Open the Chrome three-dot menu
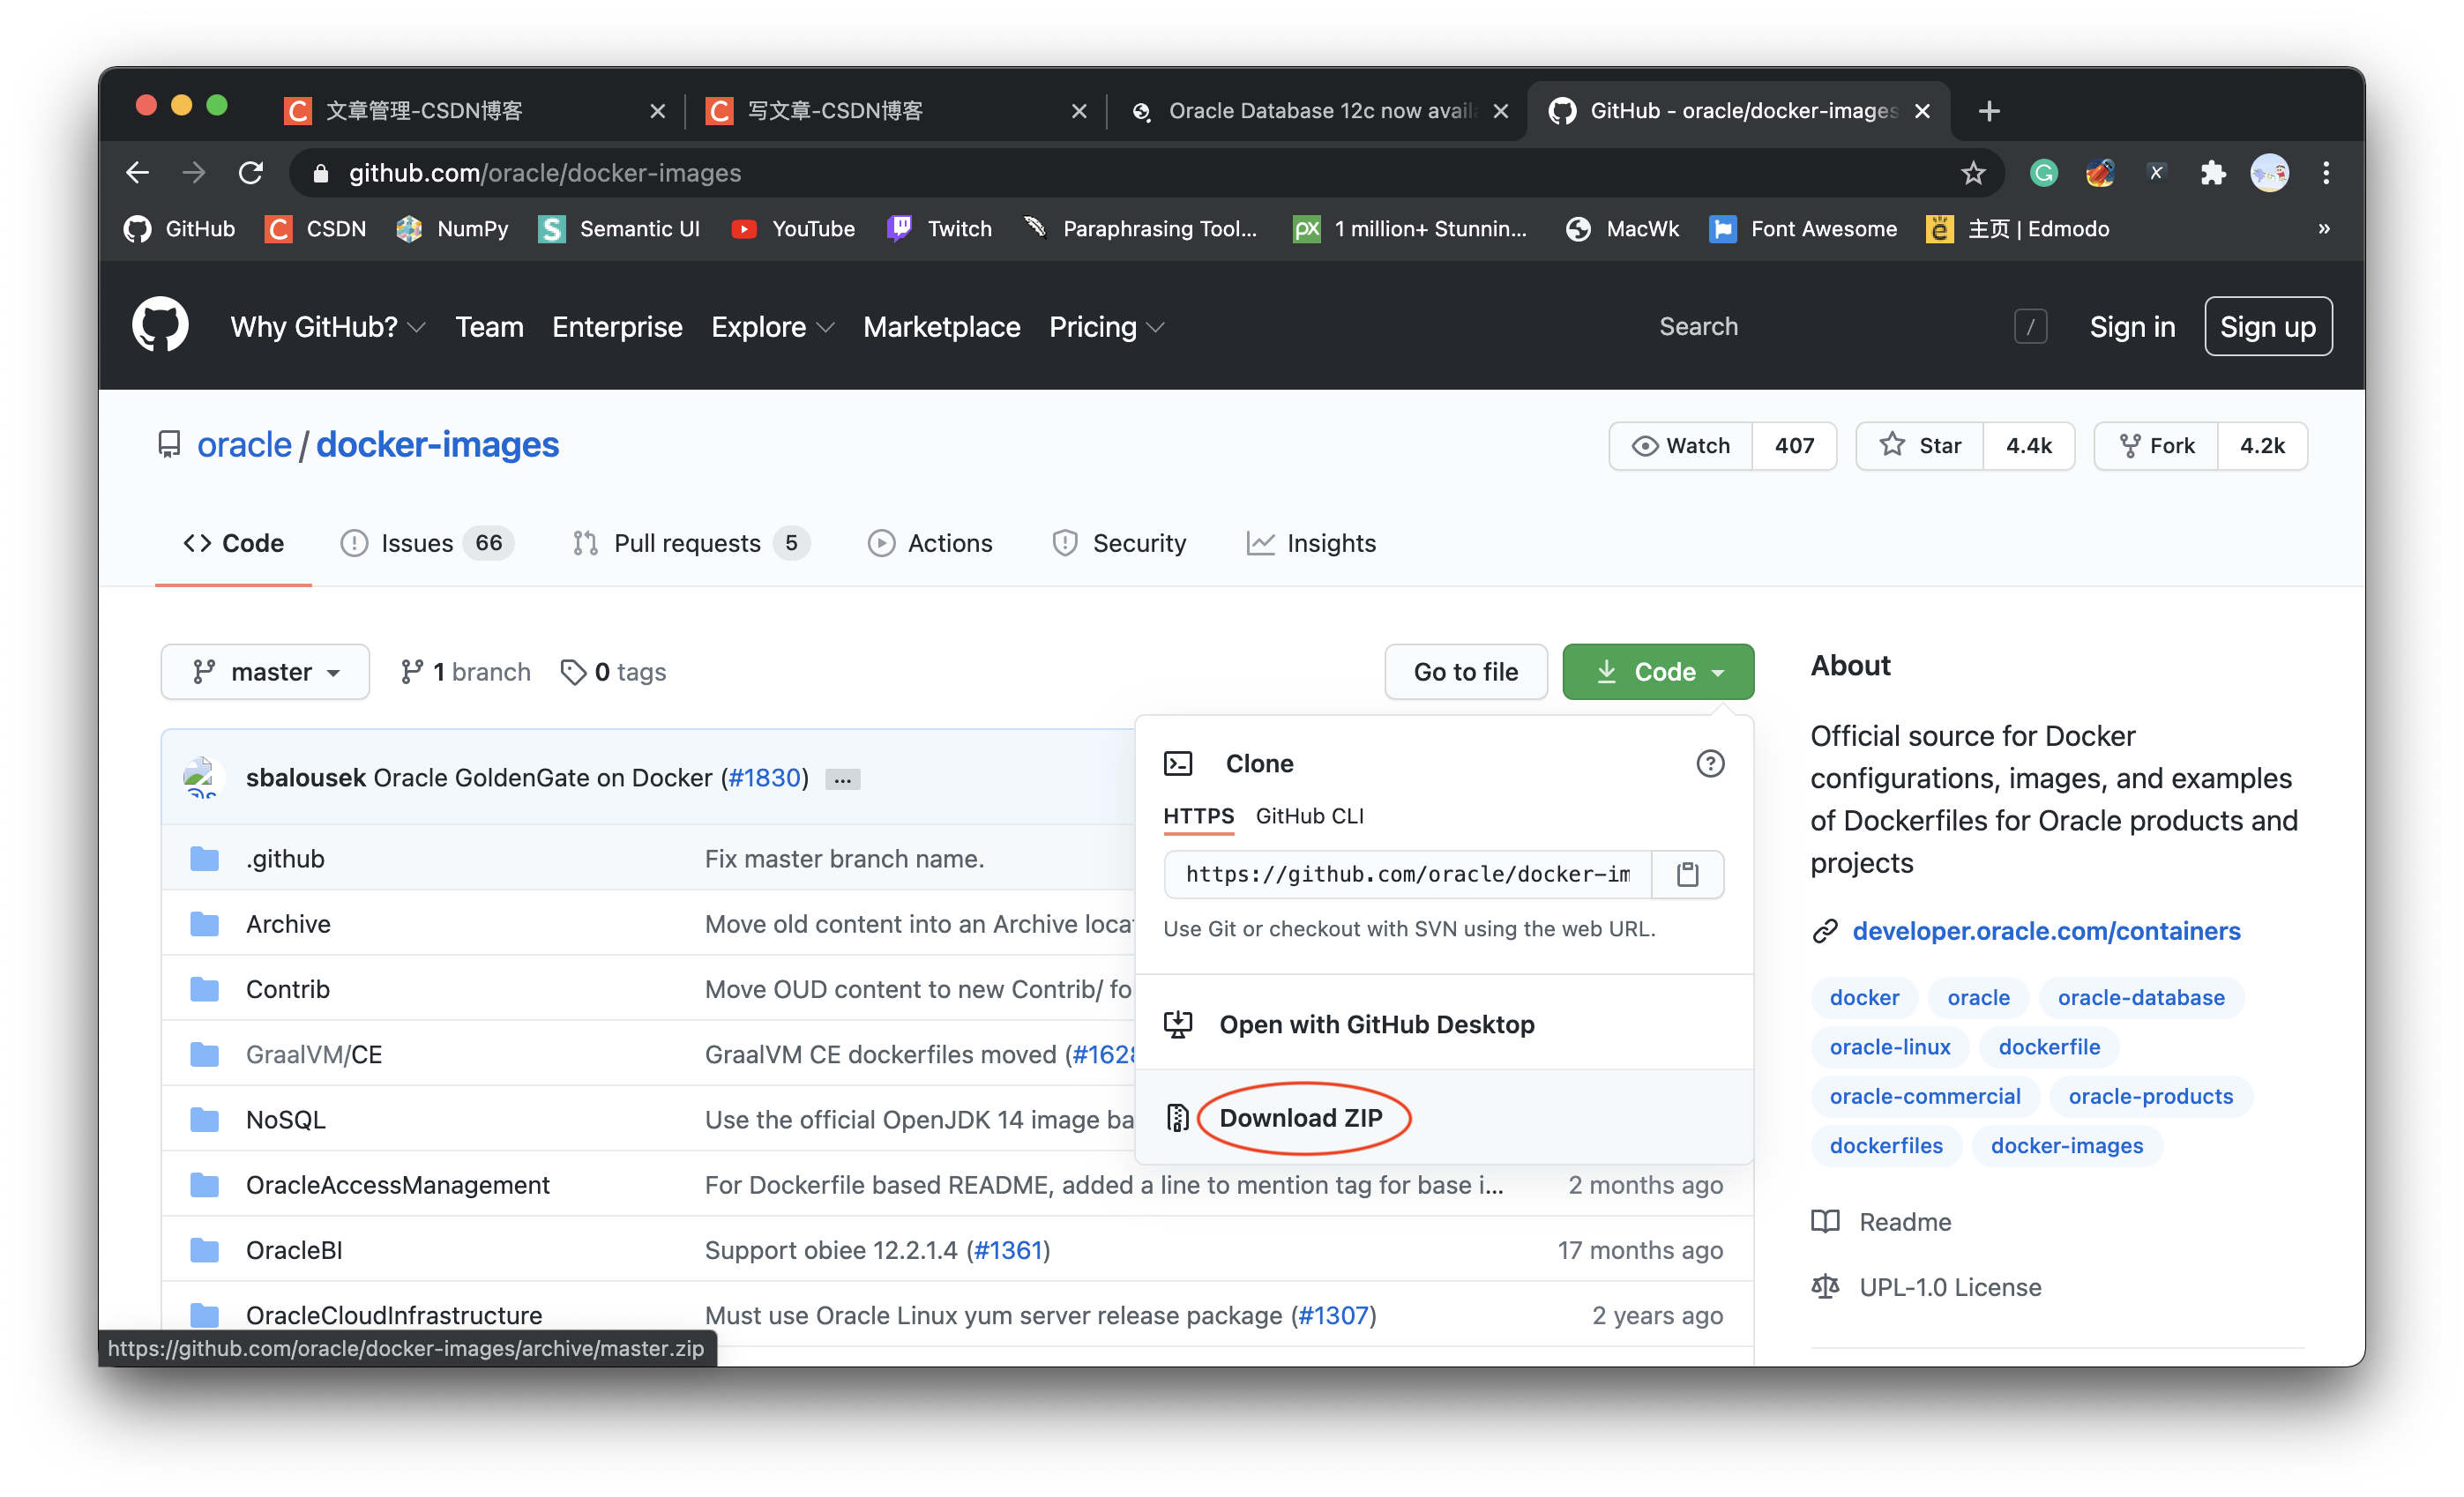The height and width of the screenshot is (1497, 2464). [x=2326, y=173]
